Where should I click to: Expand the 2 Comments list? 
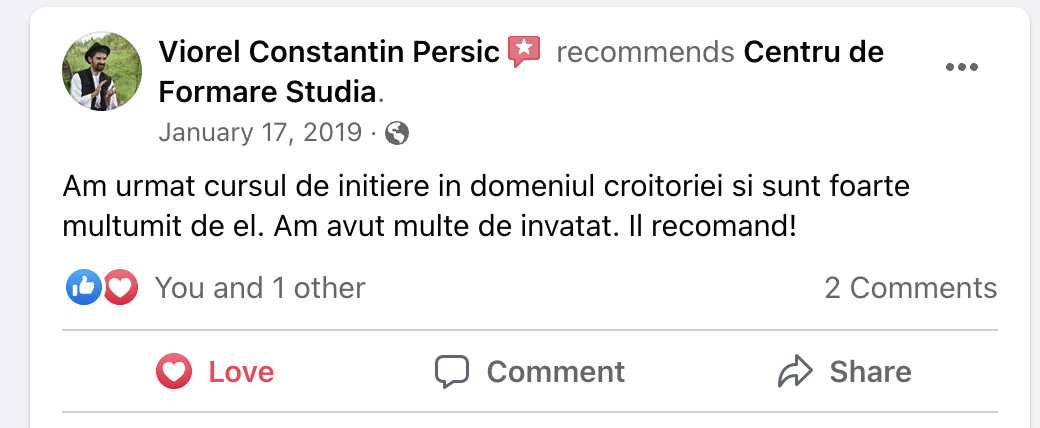click(x=910, y=288)
